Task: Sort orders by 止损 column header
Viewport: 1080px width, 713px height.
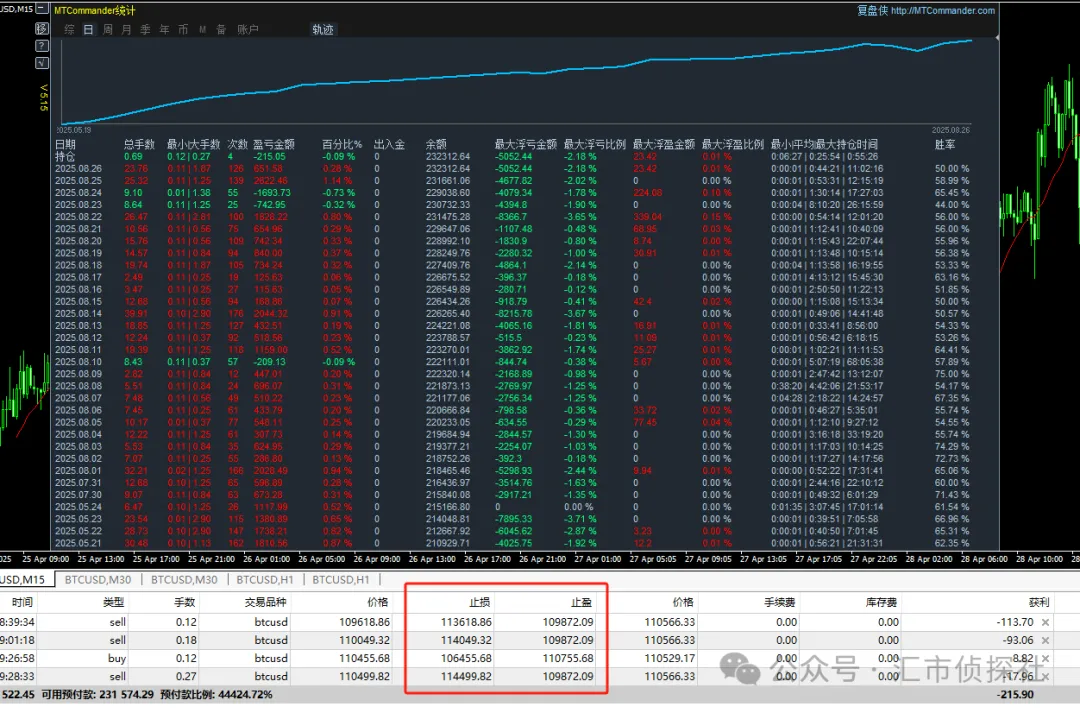Action: [479, 603]
